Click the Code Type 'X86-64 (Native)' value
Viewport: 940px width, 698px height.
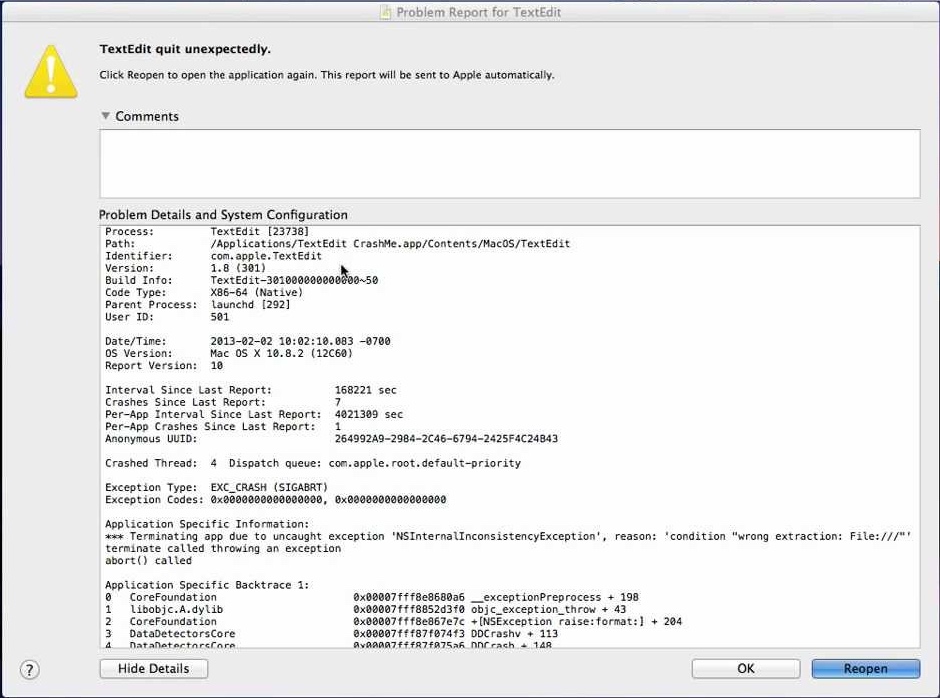(257, 293)
